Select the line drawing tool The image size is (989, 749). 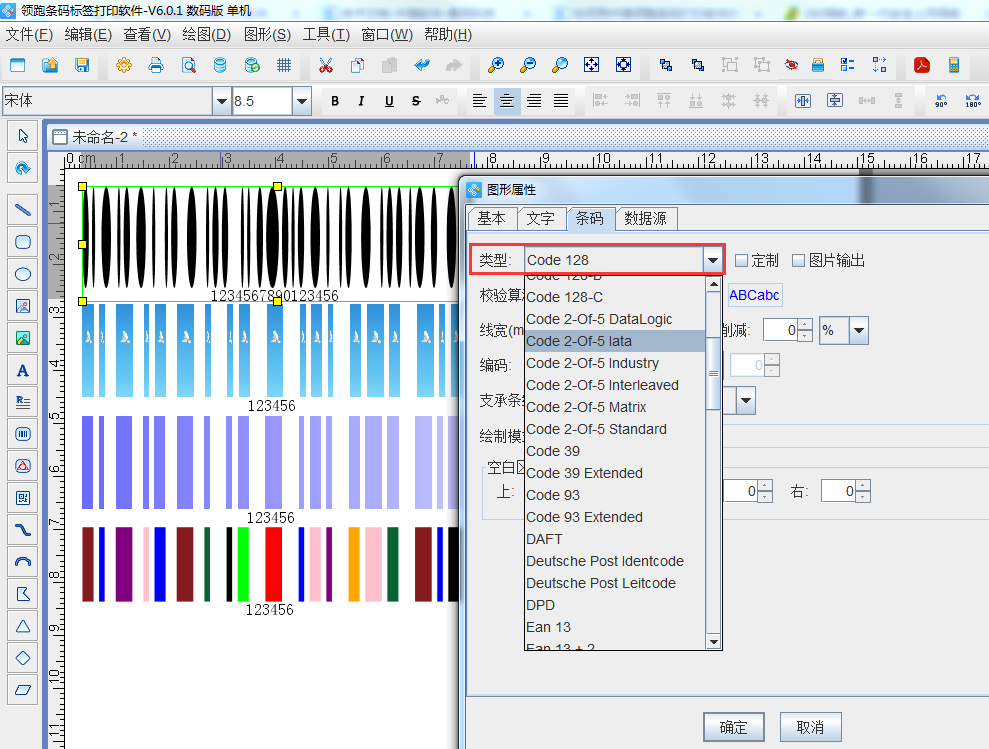click(x=23, y=209)
